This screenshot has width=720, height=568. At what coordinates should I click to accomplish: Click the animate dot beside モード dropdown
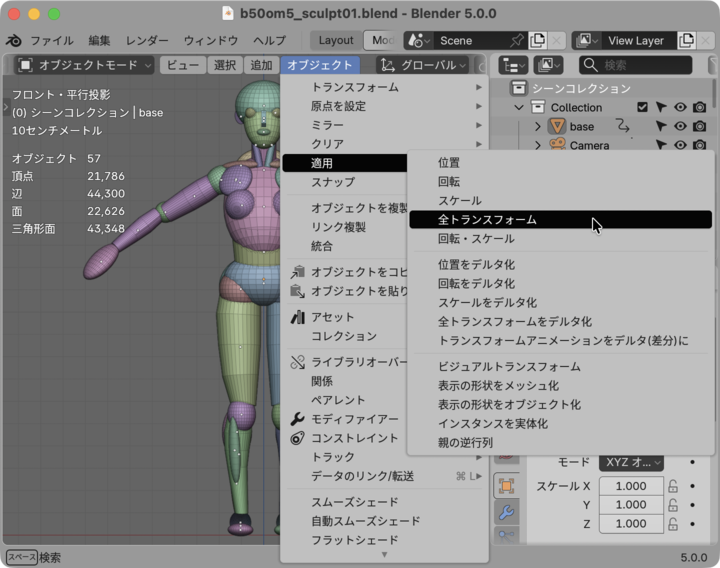692,462
